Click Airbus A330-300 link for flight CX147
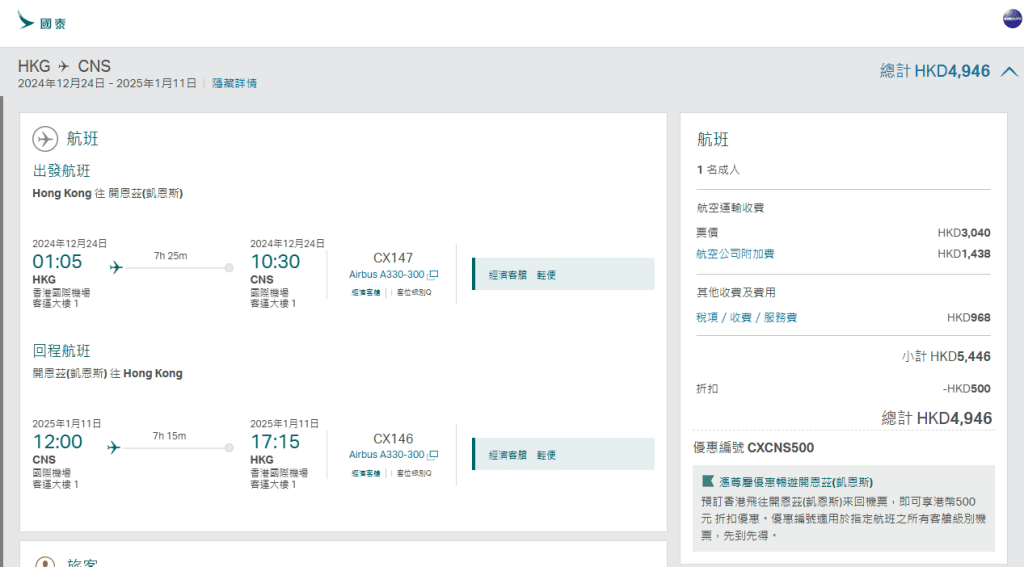 point(387,274)
